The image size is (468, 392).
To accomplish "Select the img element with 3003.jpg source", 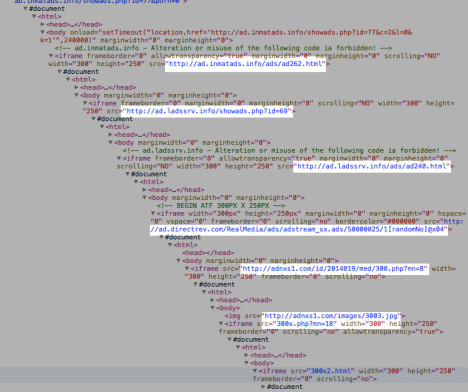I will [315, 315].
